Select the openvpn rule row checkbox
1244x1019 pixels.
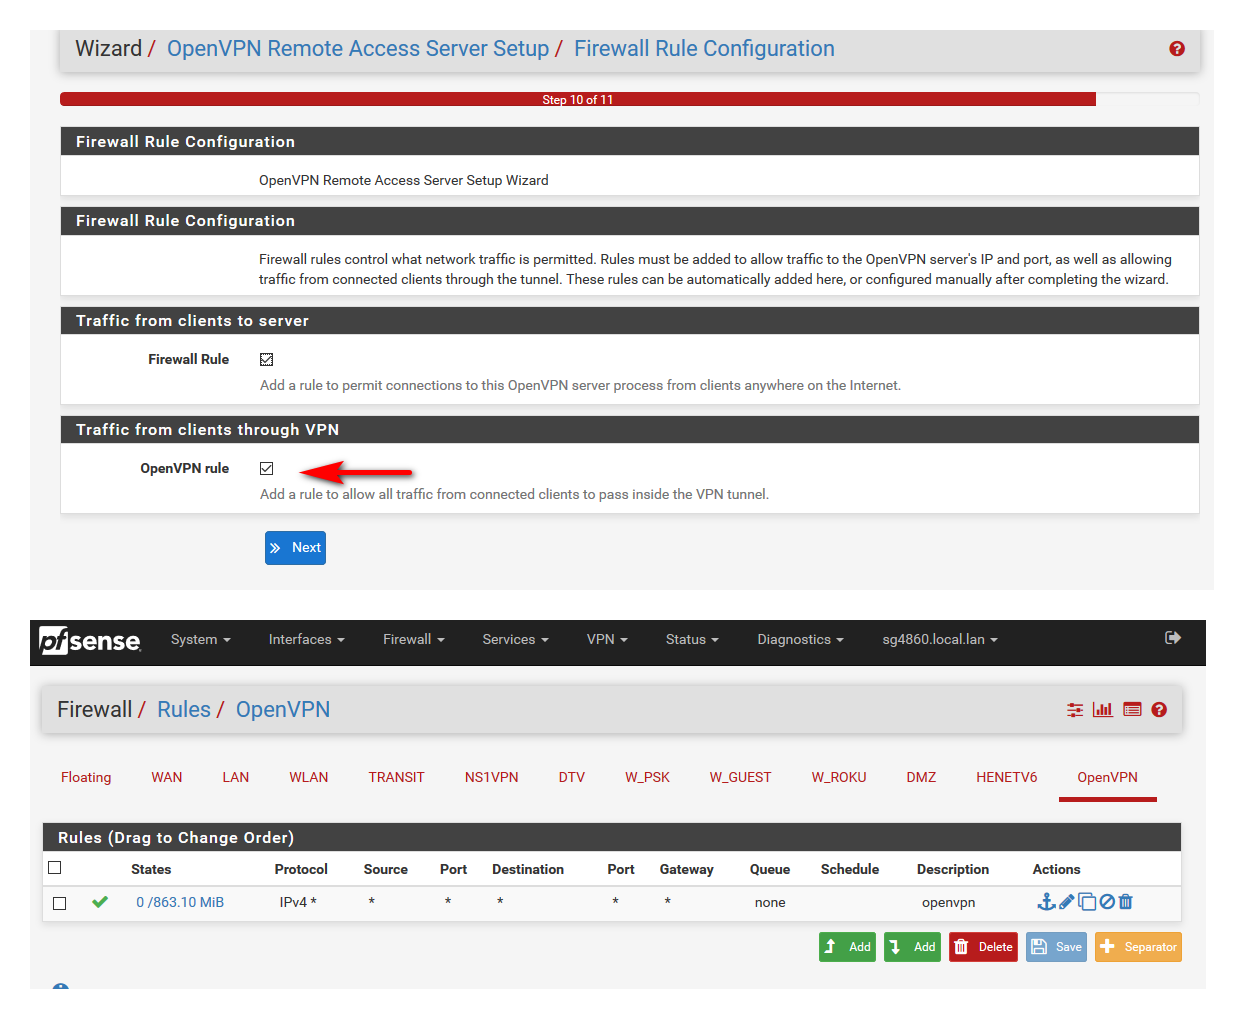60,903
